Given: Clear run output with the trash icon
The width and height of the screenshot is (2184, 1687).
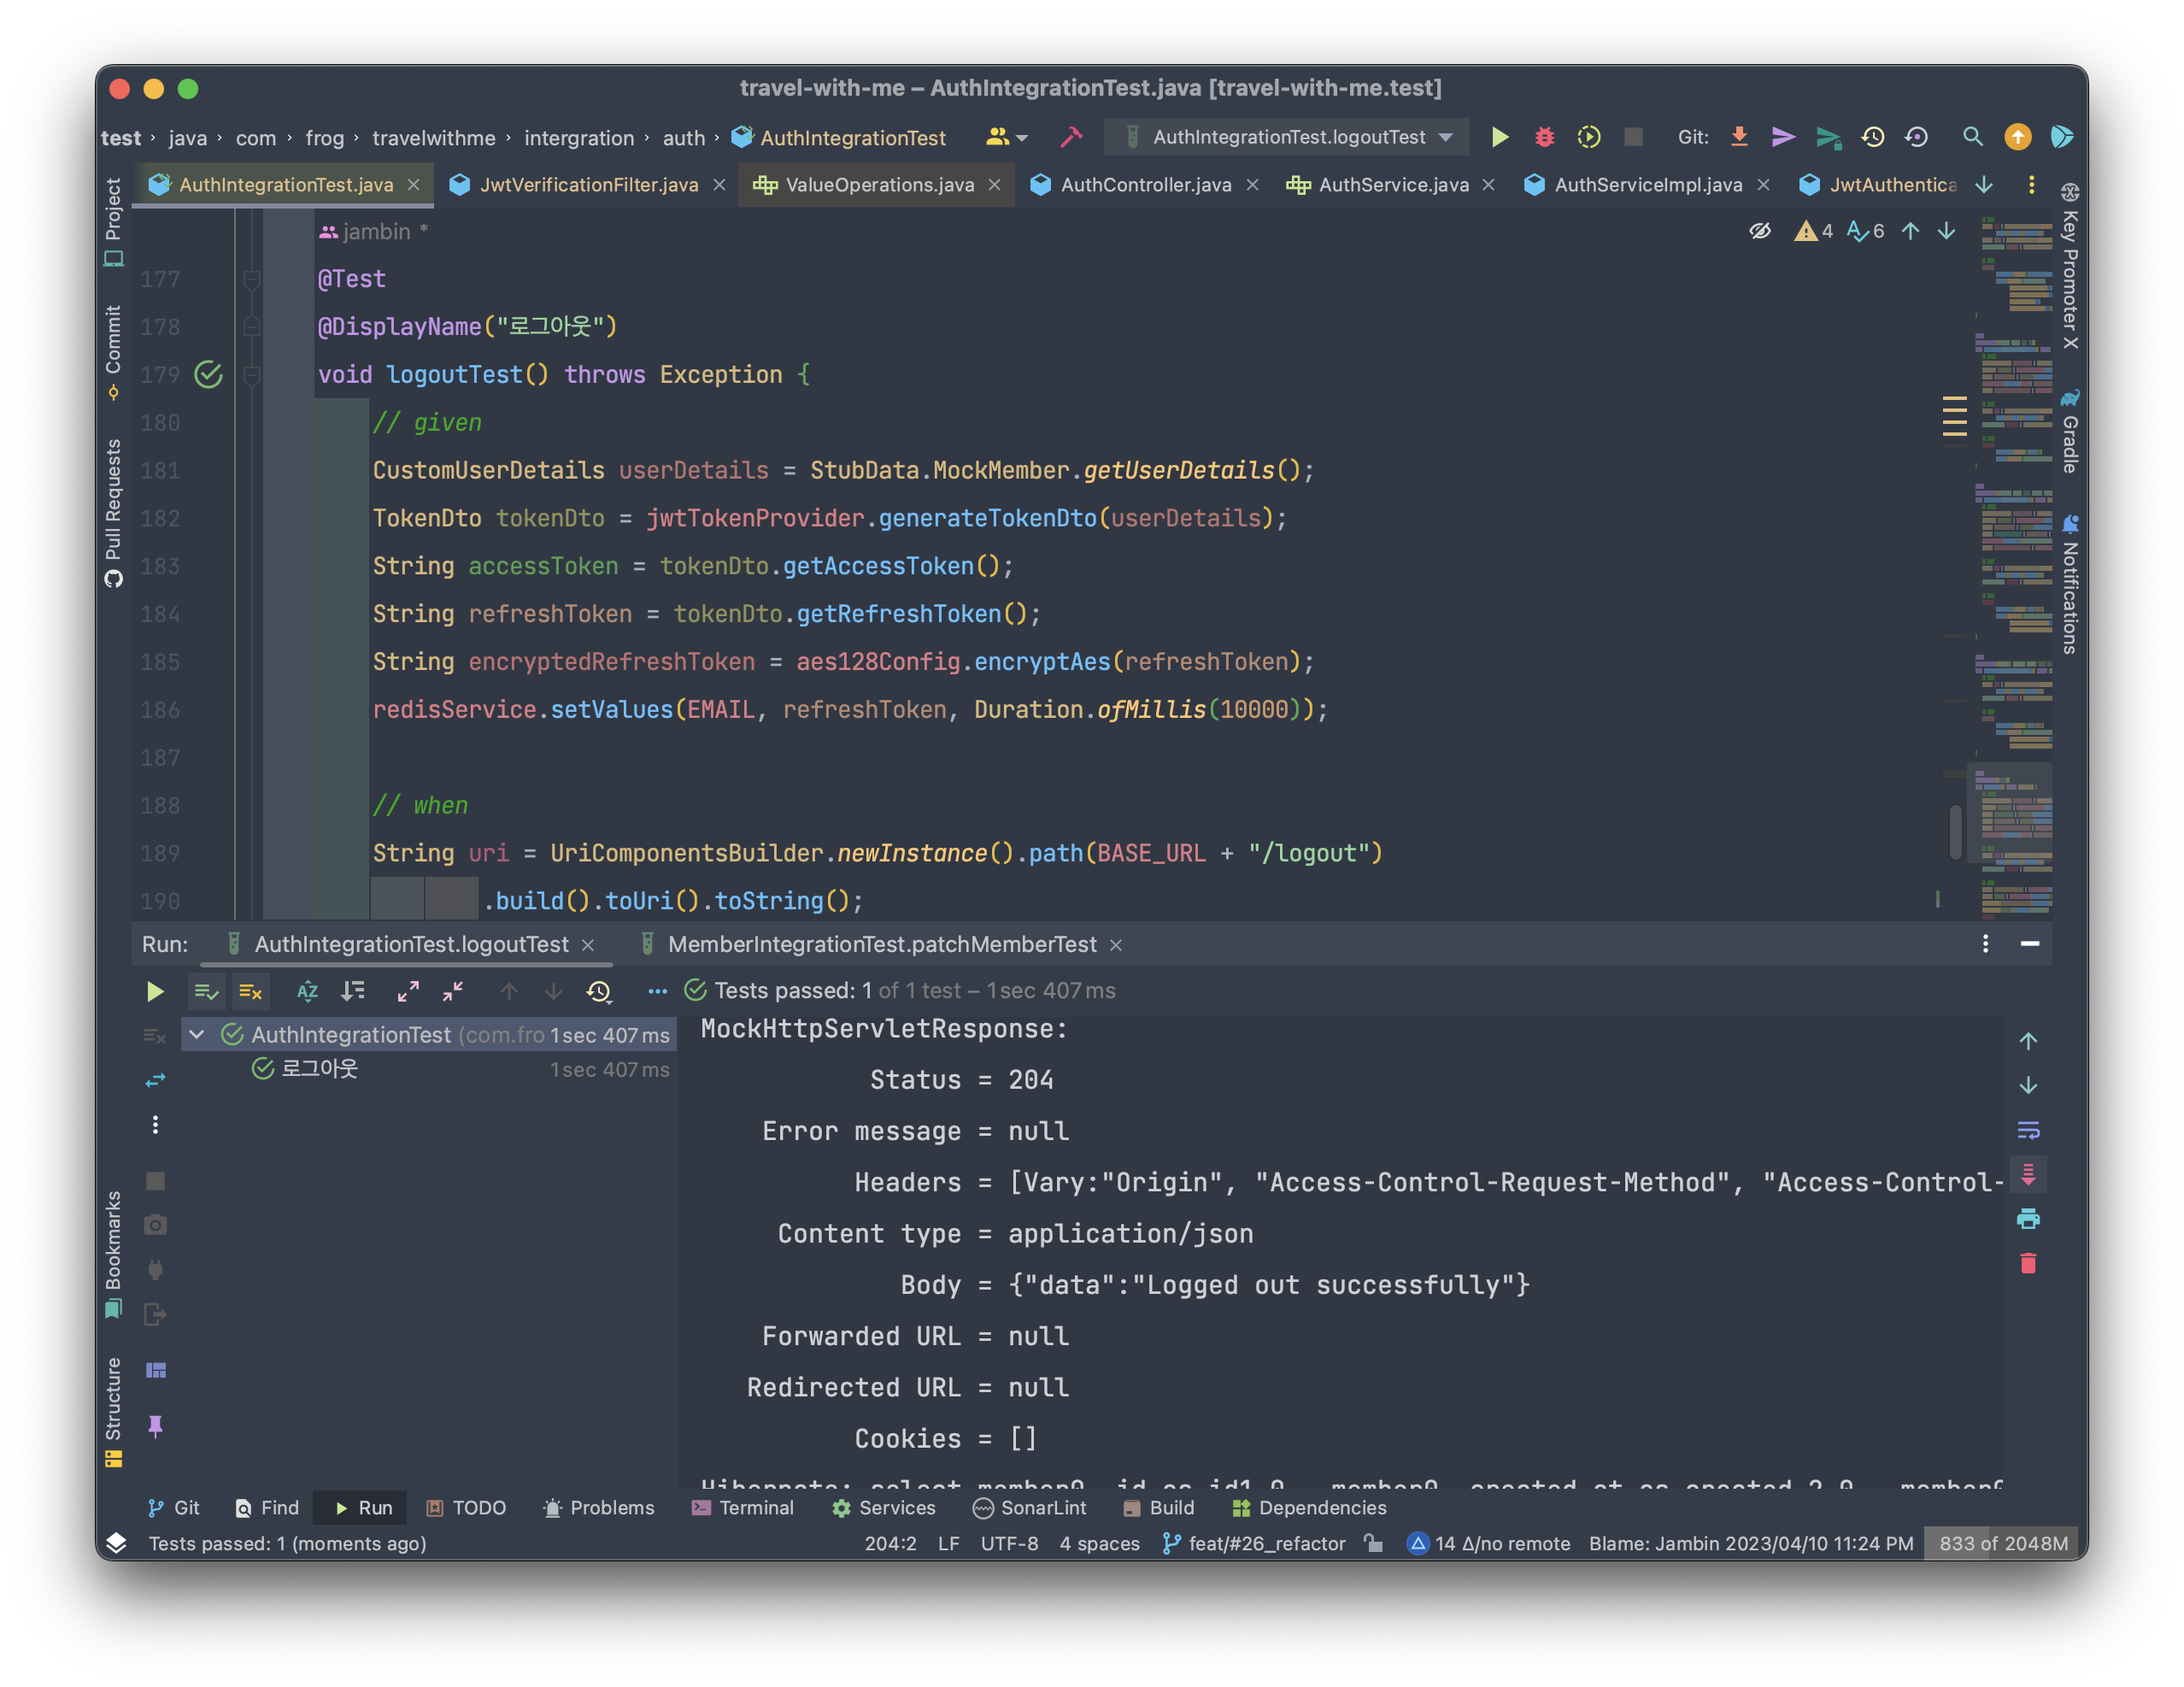Looking at the screenshot, I should pos(2028,1264).
